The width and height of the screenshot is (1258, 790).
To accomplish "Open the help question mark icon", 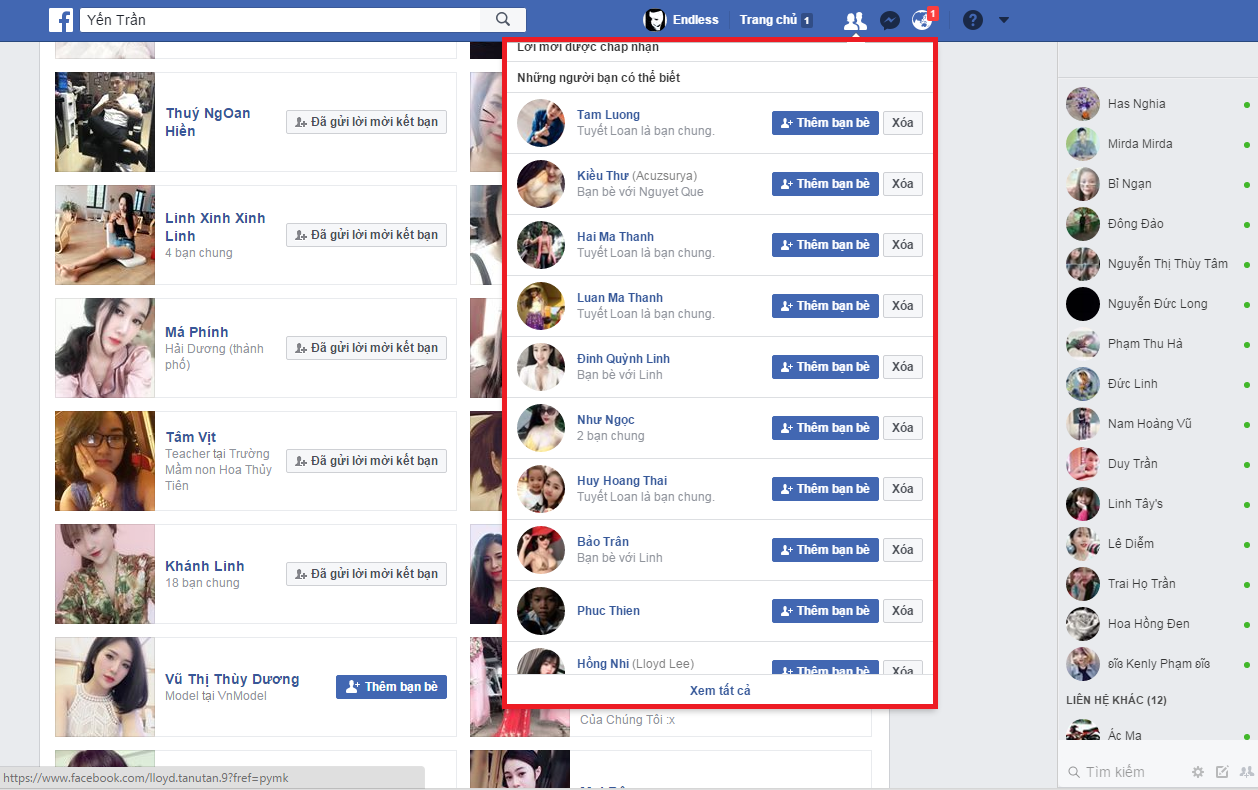I will [972, 20].
